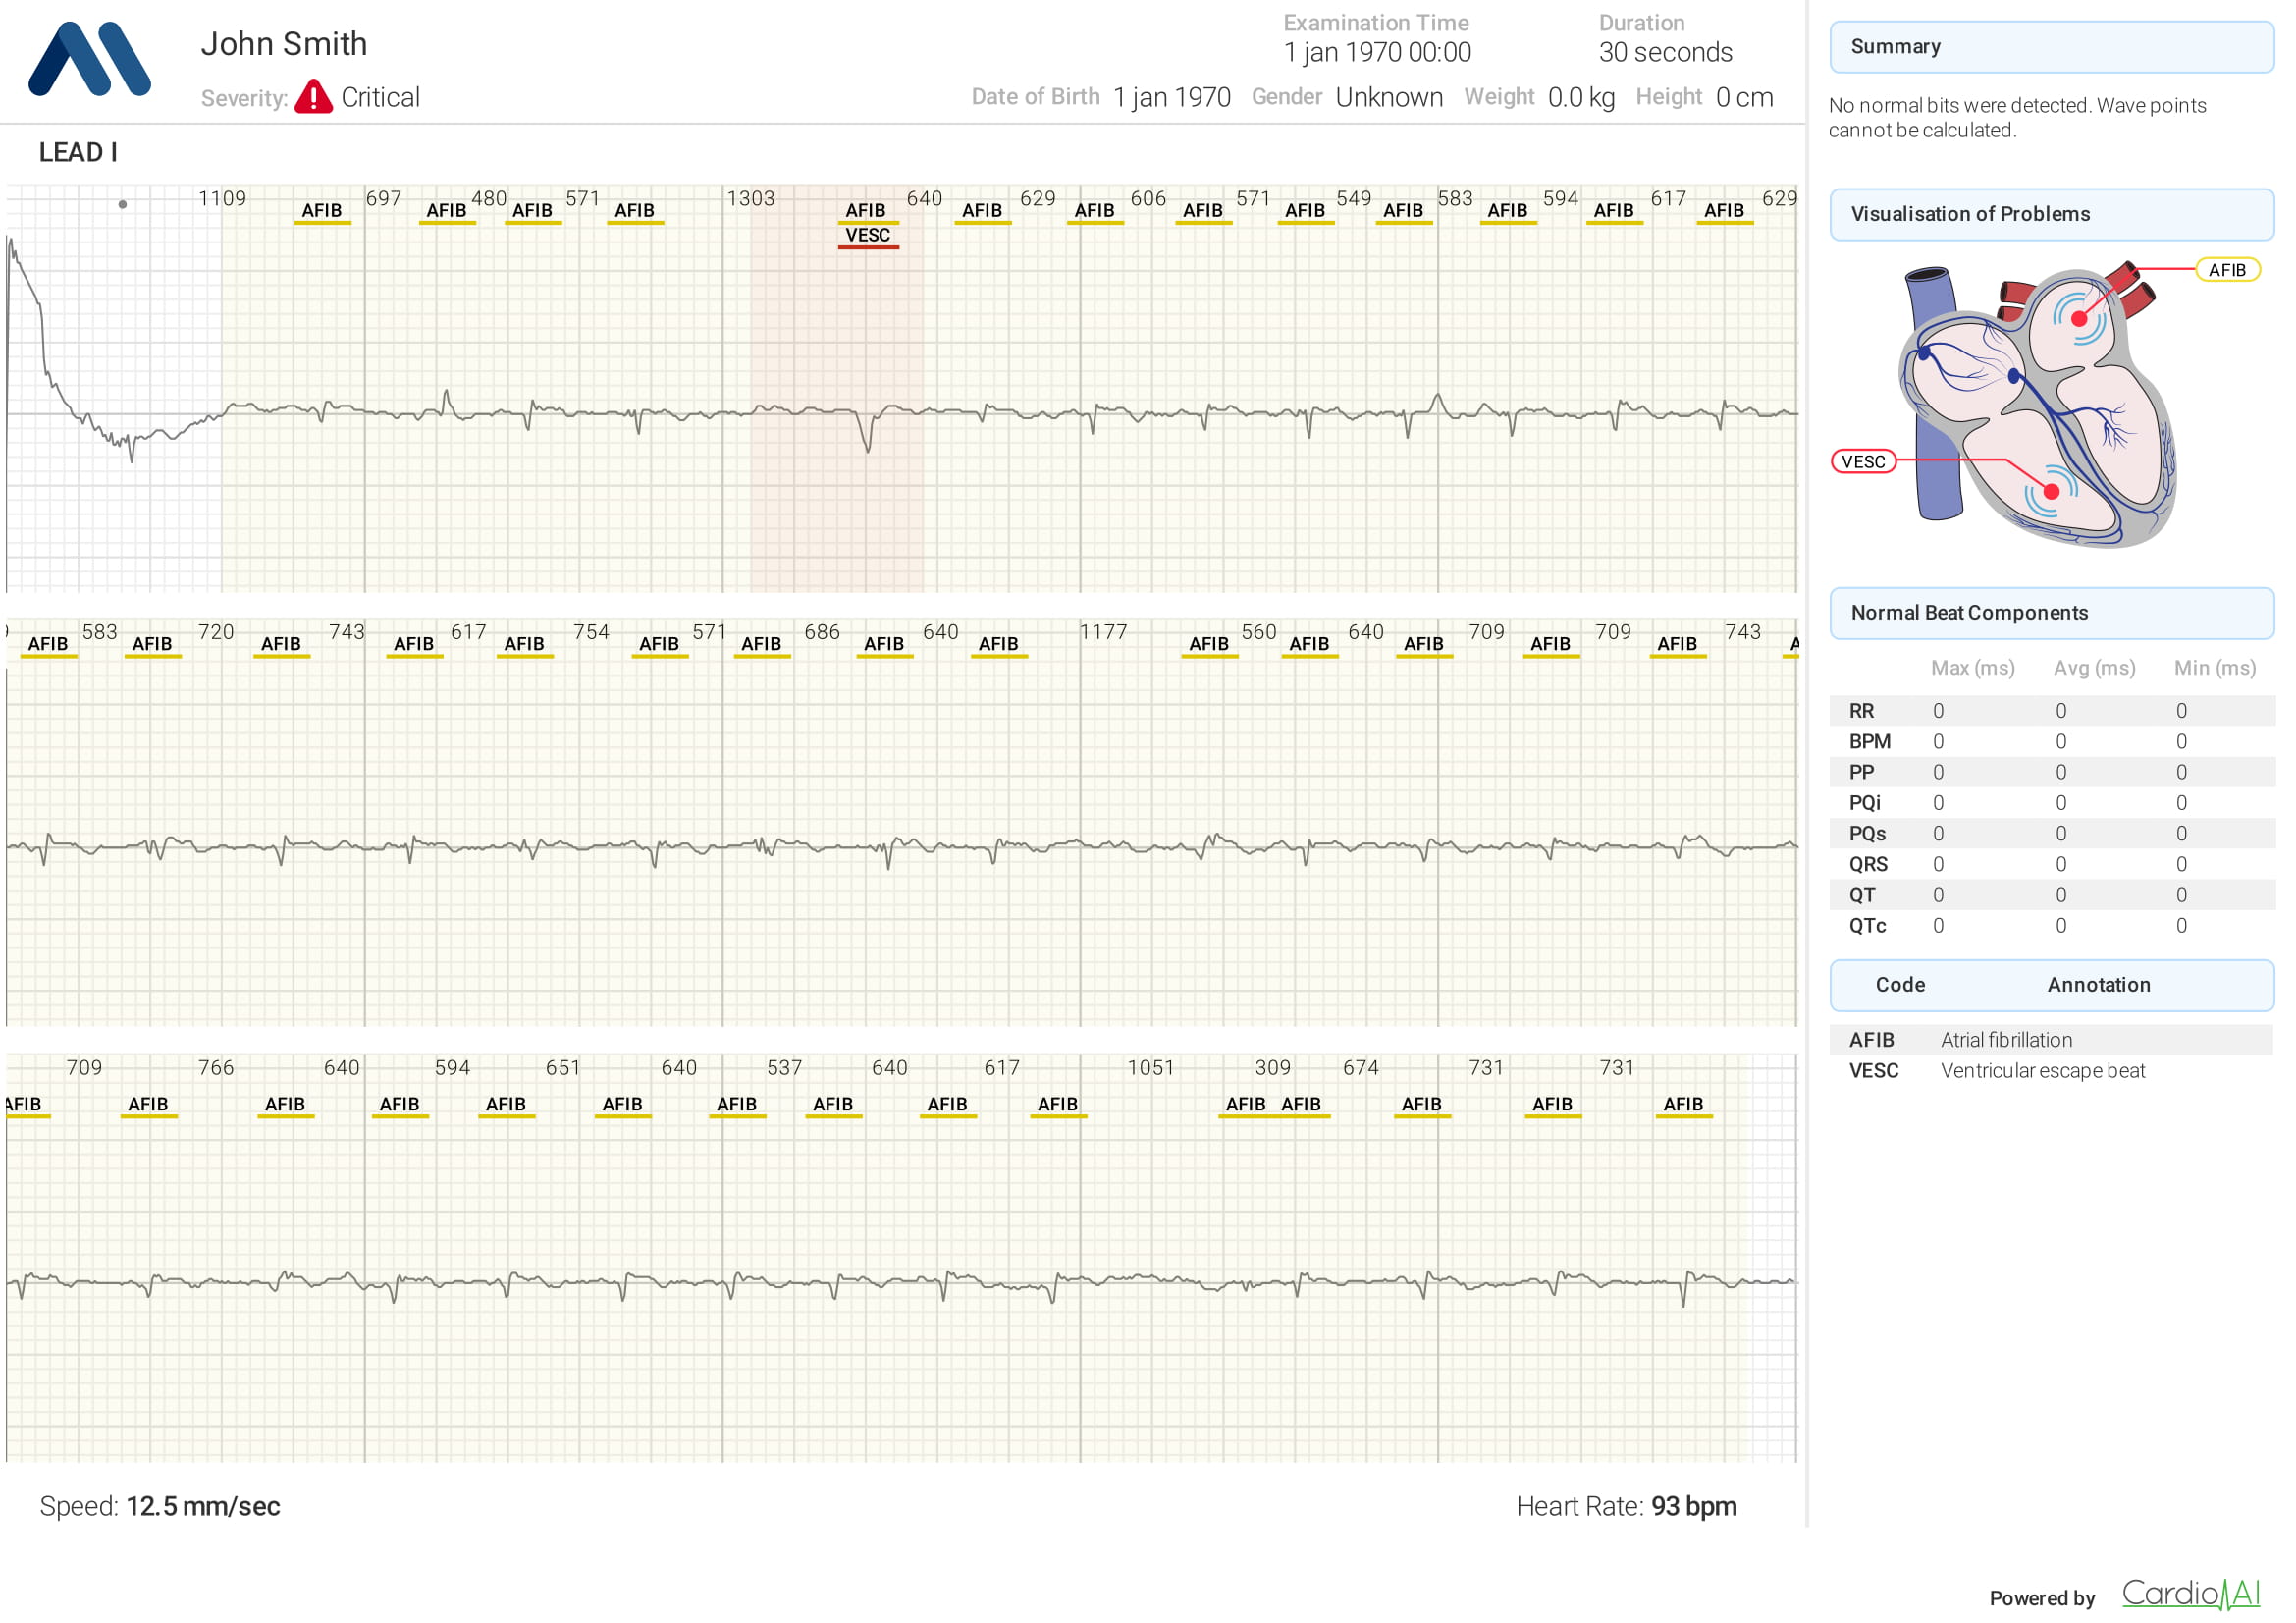Click the 1177 interval value in second strip
This screenshot has width=2296, height=1623.
pyautogui.click(x=1103, y=632)
